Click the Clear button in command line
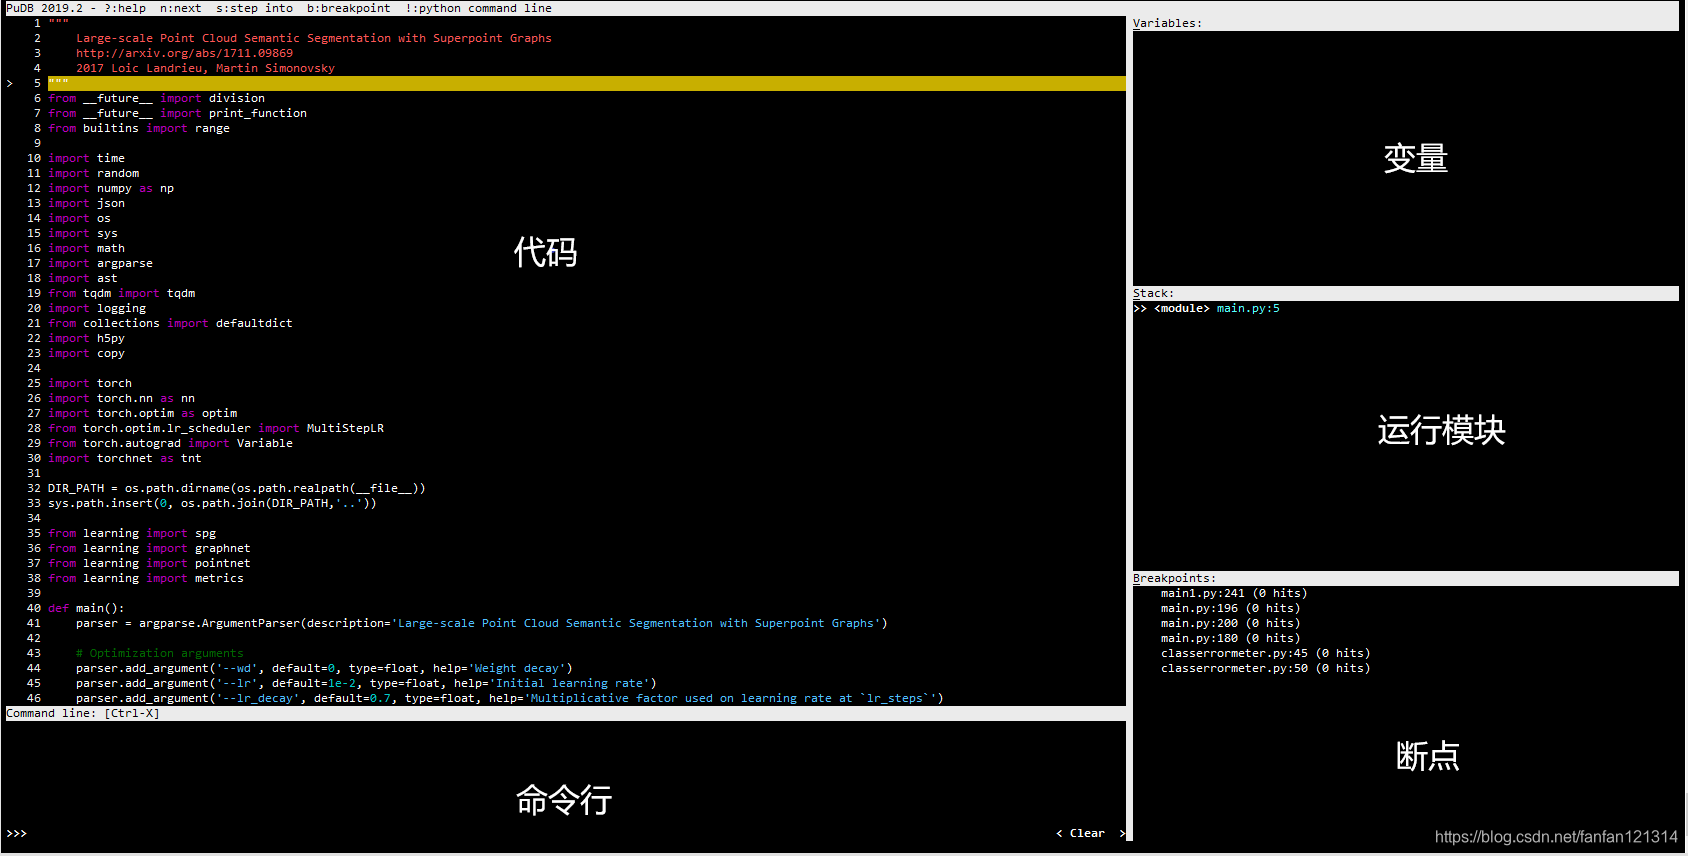 coord(1087,833)
